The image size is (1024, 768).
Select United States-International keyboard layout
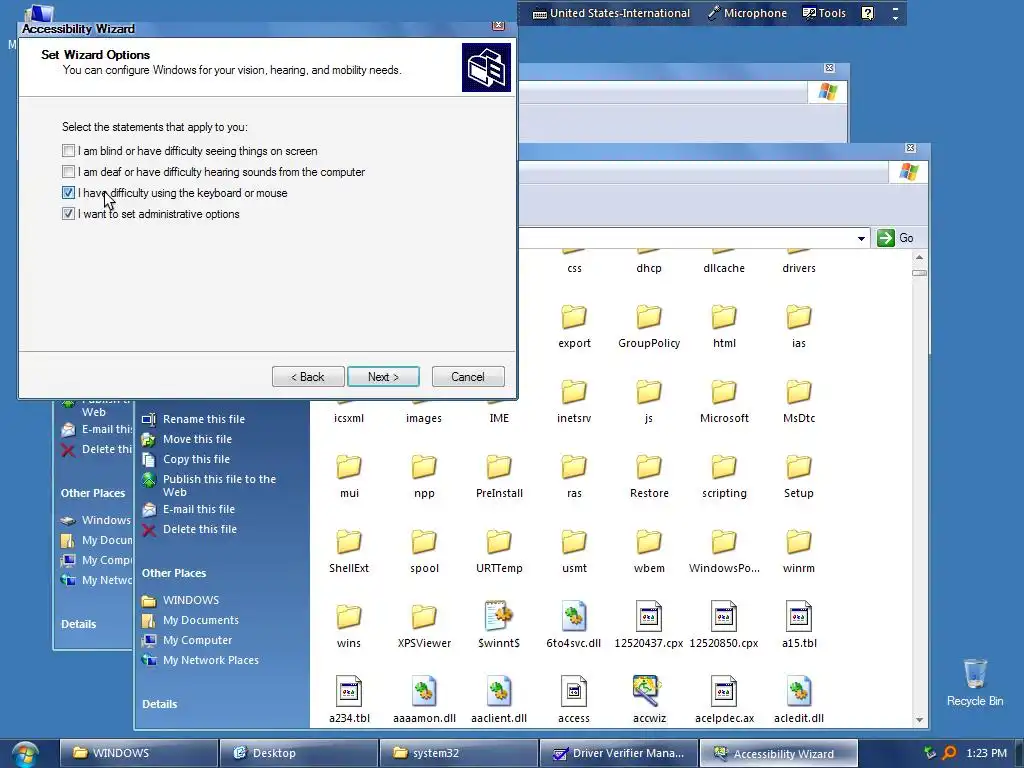611,13
